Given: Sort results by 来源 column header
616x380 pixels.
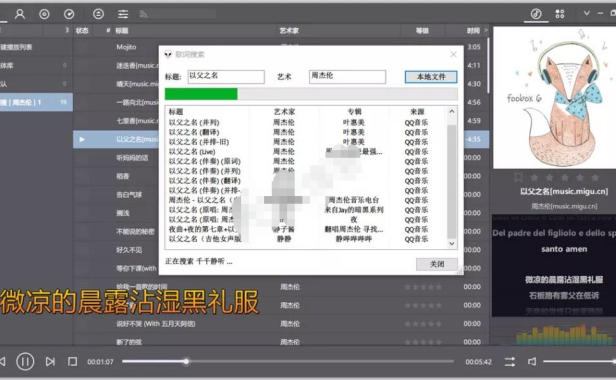Looking at the screenshot, I should pos(417,112).
